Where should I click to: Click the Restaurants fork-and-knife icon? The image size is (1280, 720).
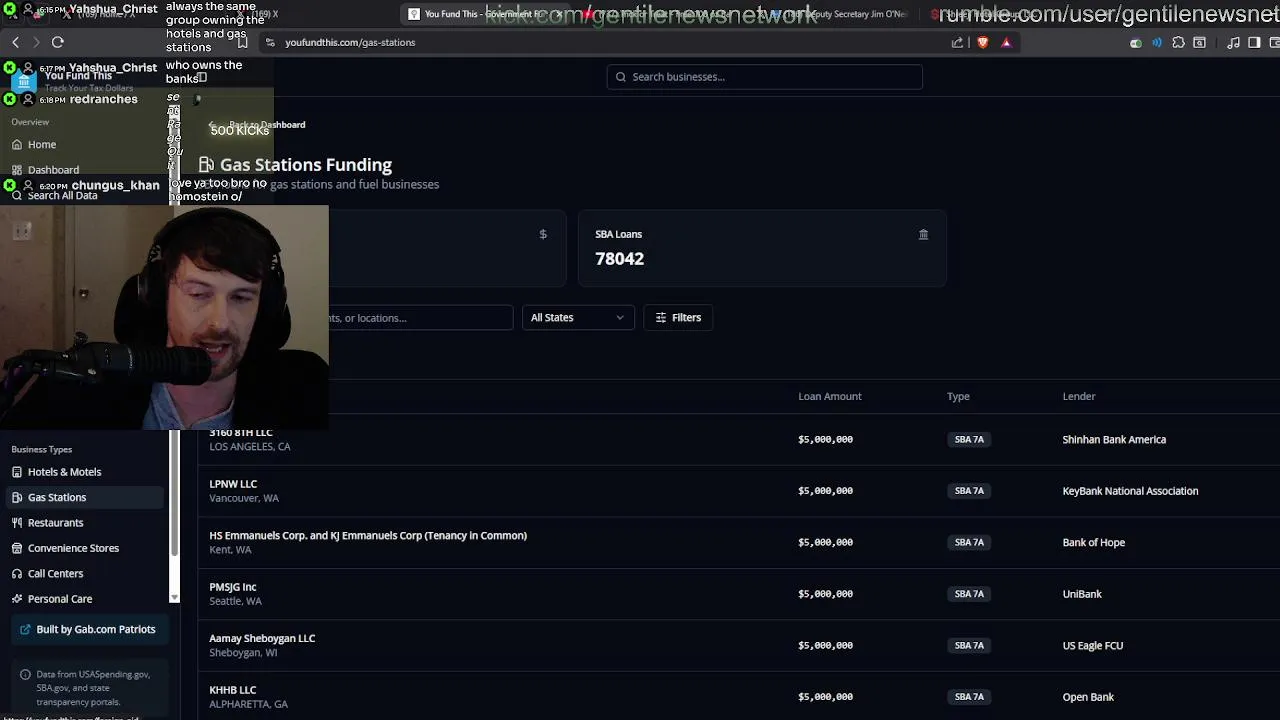coord(17,523)
